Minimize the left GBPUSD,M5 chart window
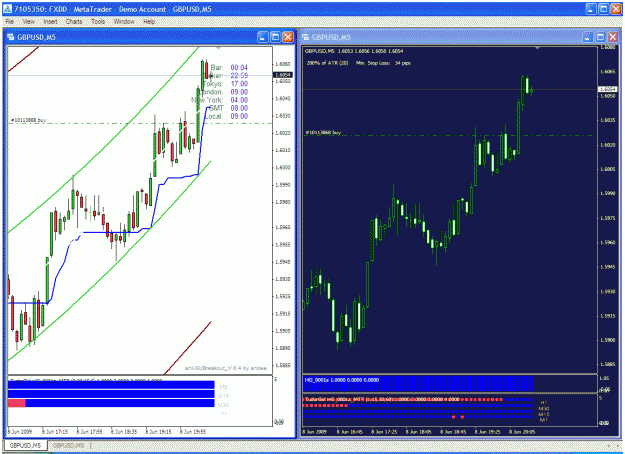 pyautogui.click(x=263, y=37)
